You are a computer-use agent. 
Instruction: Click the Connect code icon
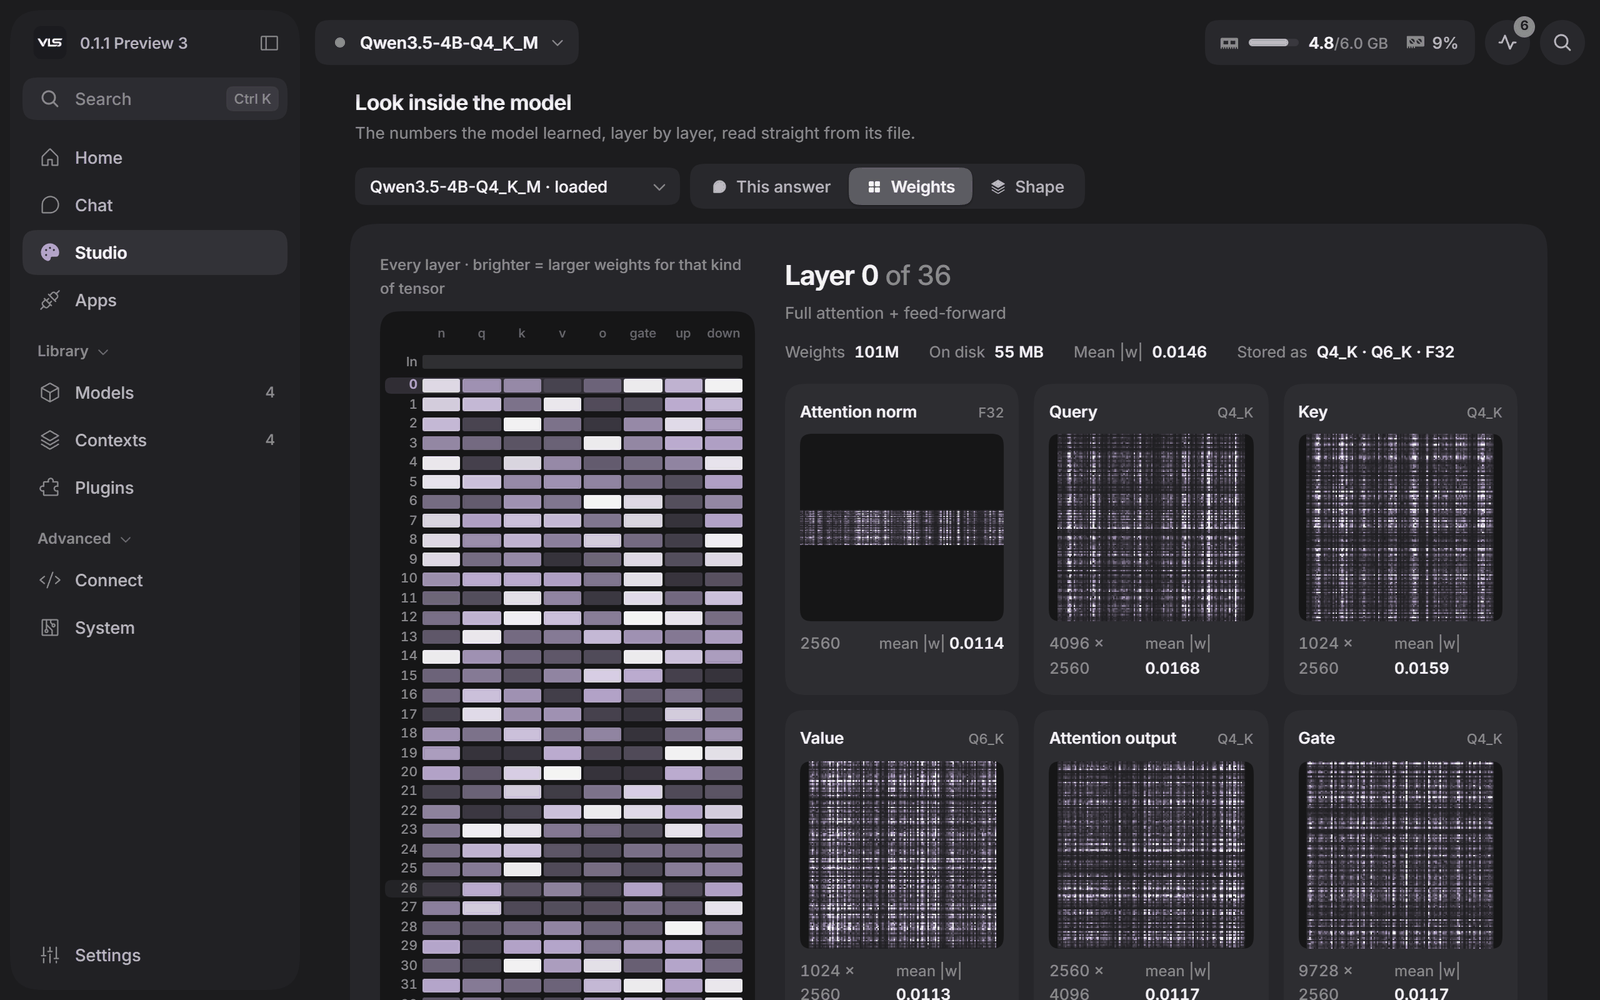coord(50,580)
